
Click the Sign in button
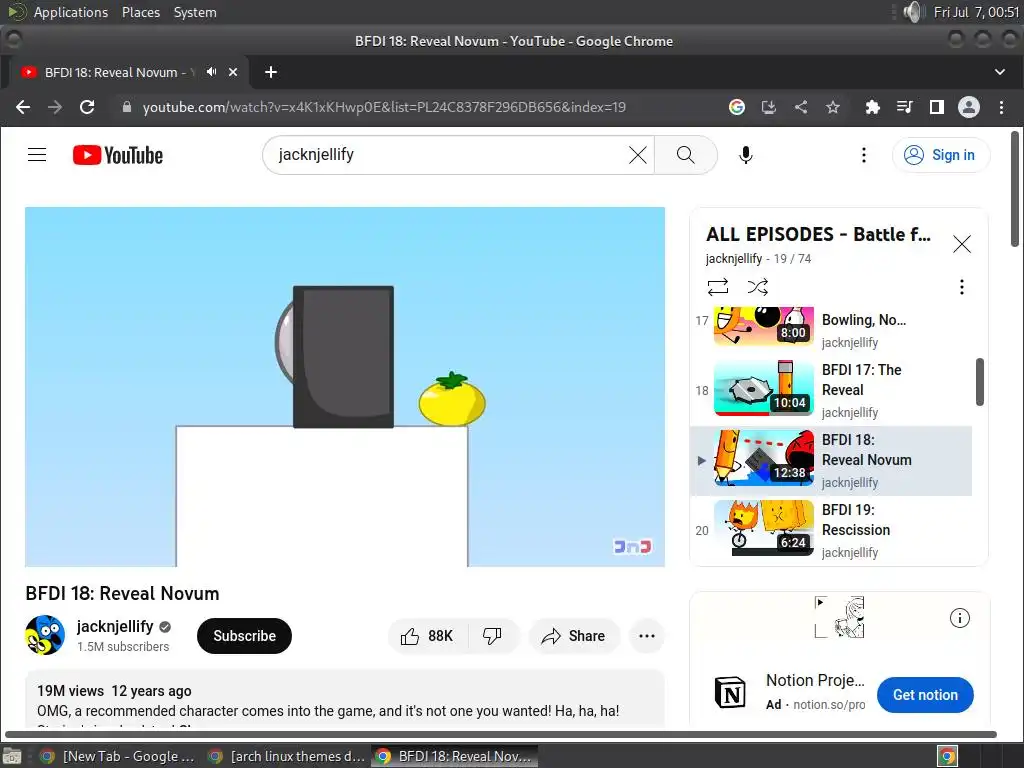point(940,155)
